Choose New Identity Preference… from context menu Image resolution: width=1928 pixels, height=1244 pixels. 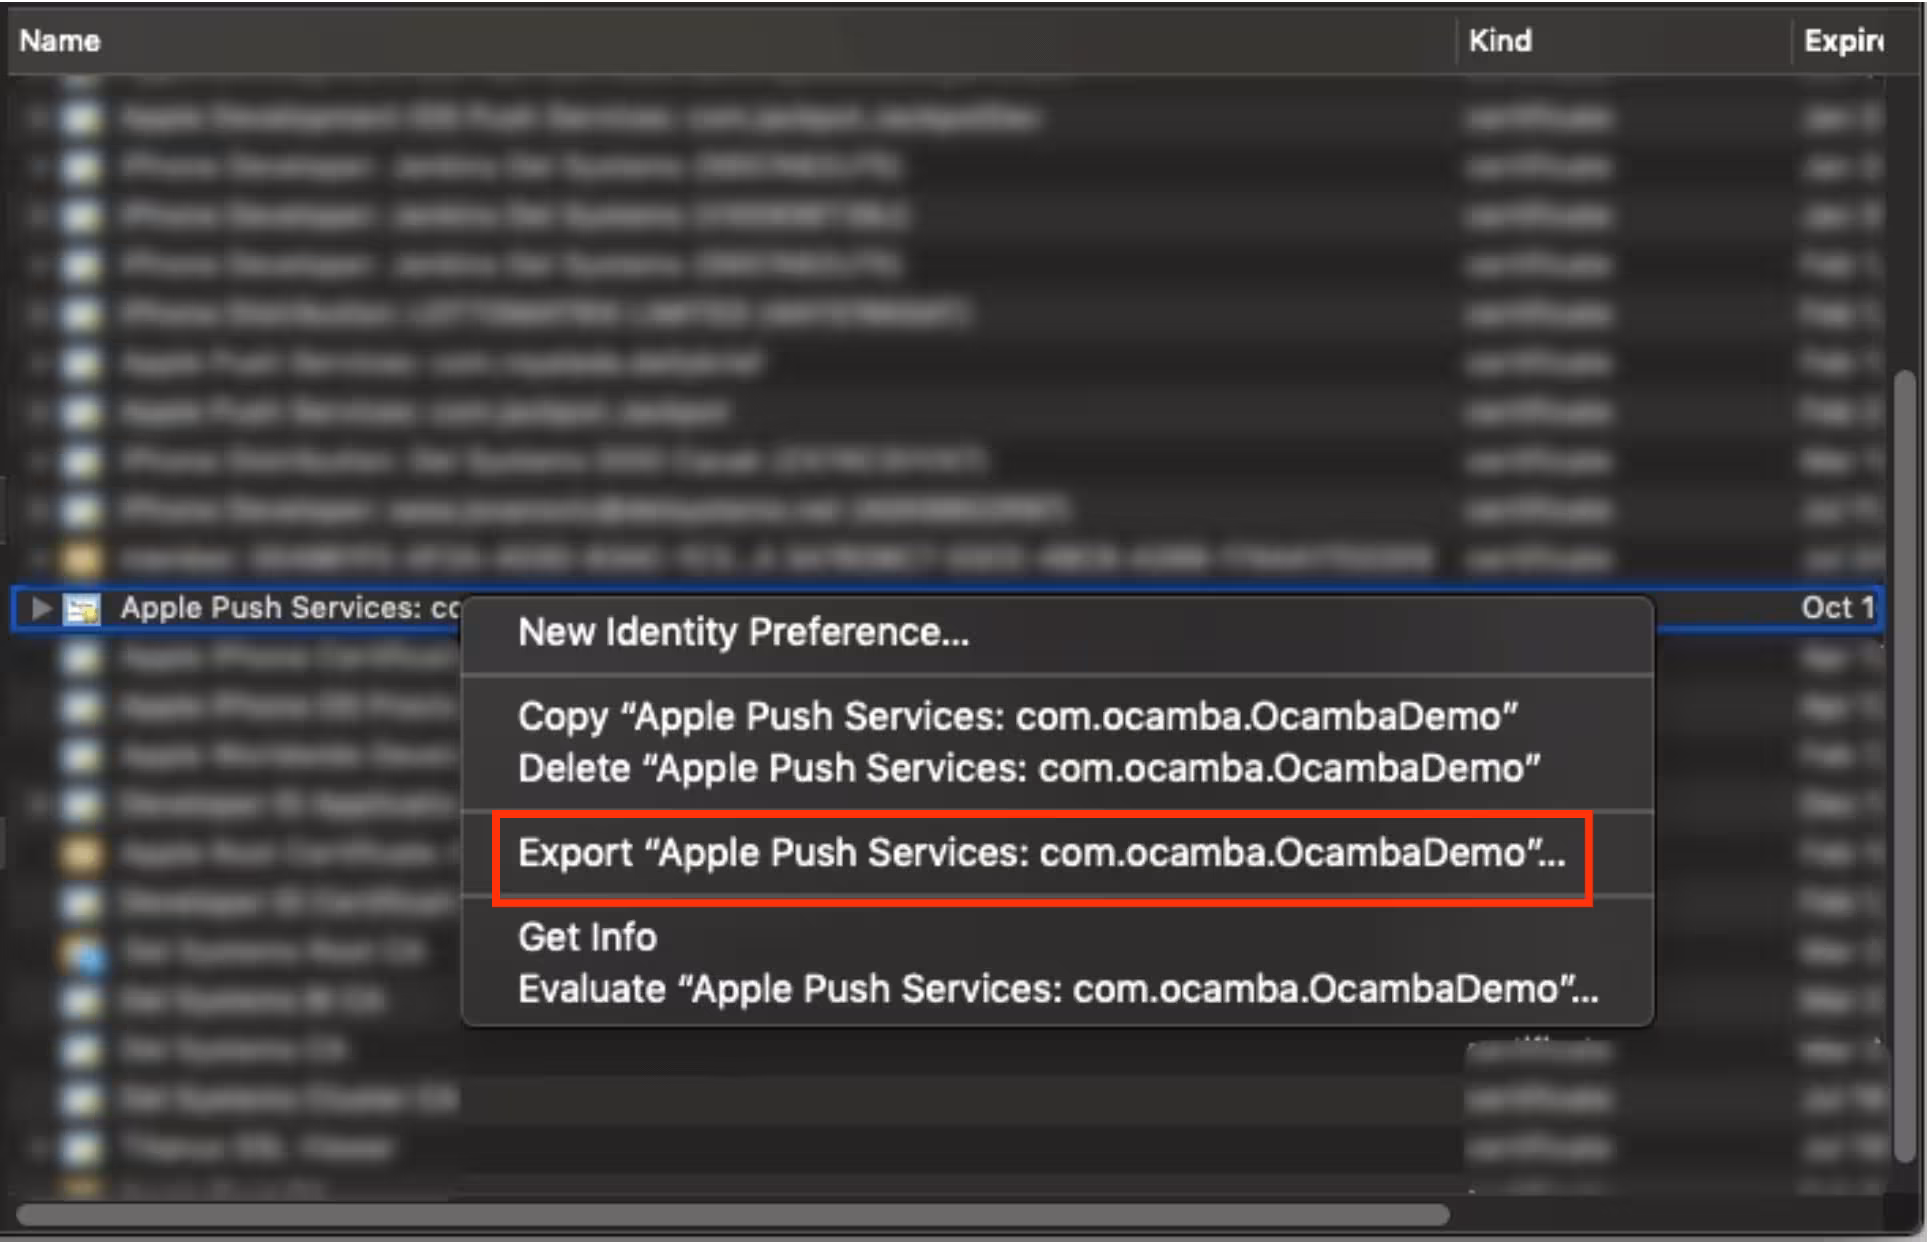pos(743,632)
